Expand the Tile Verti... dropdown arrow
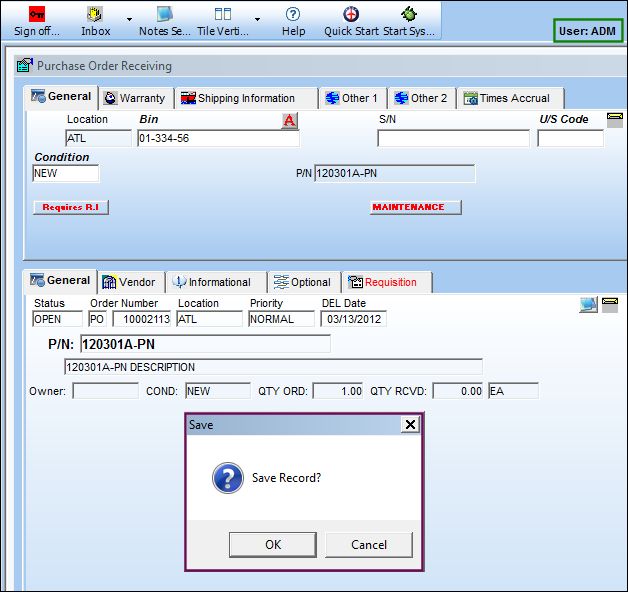628x592 pixels. click(x=258, y=19)
